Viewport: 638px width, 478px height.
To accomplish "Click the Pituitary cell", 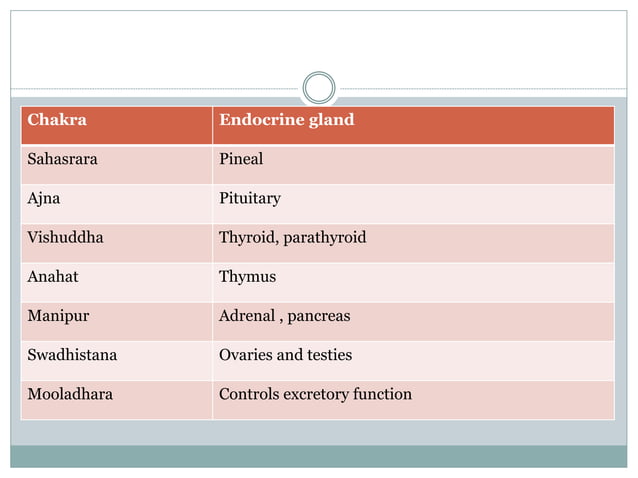I will pyautogui.click(x=250, y=198).
